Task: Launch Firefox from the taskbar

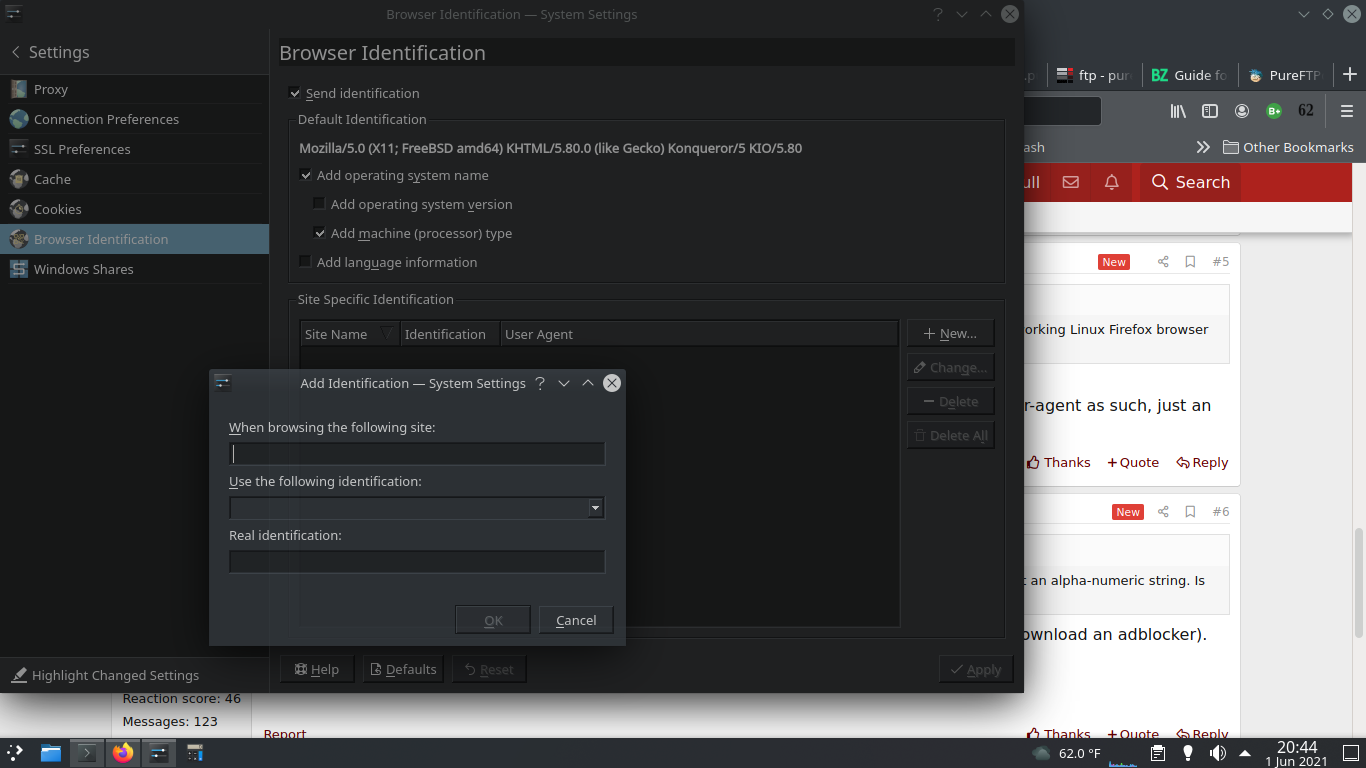Action: pyautogui.click(x=123, y=753)
